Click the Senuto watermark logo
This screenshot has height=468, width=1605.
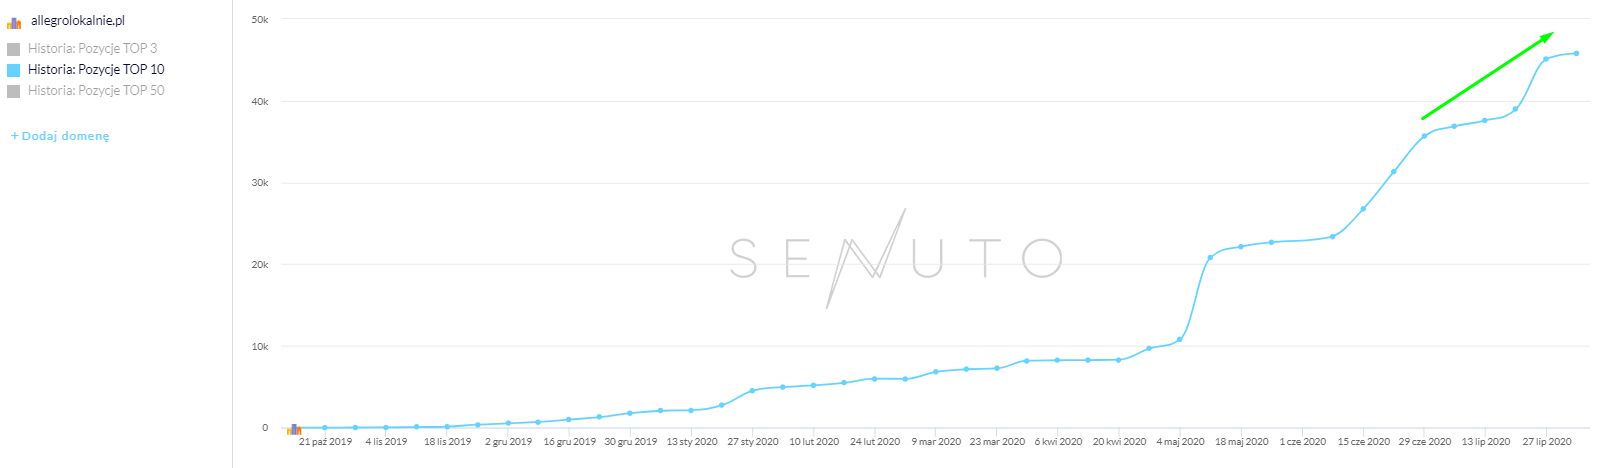(x=895, y=258)
